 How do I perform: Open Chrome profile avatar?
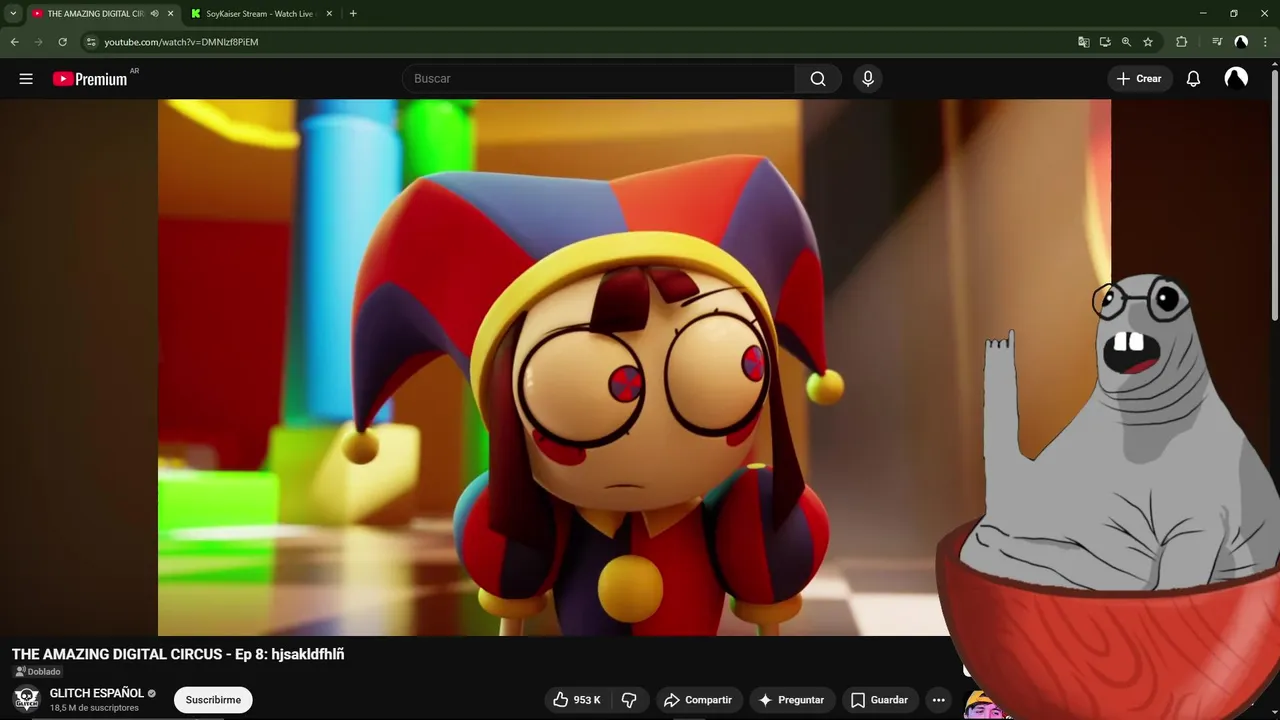point(1241,42)
